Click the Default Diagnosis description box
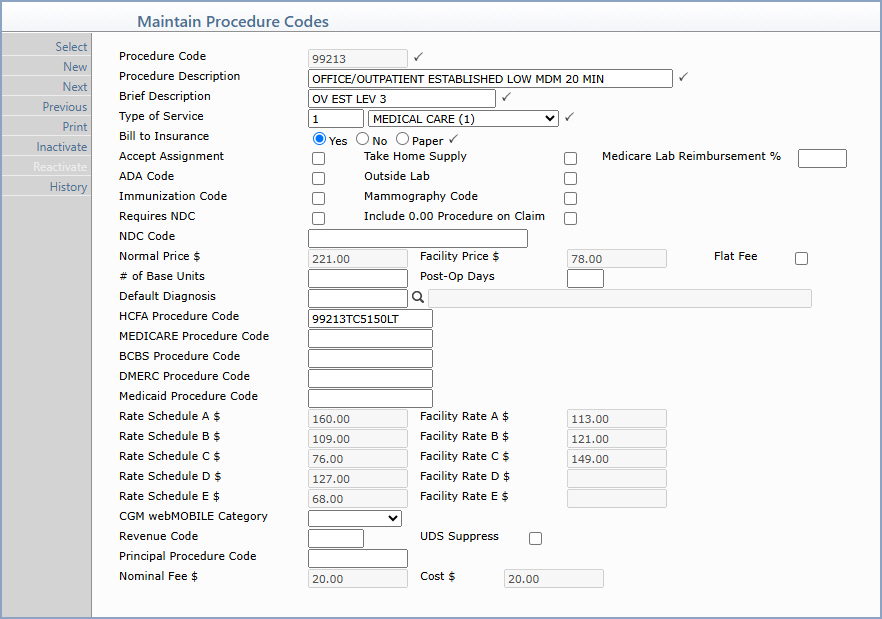Image resolution: width=882 pixels, height=619 pixels. 620,298
